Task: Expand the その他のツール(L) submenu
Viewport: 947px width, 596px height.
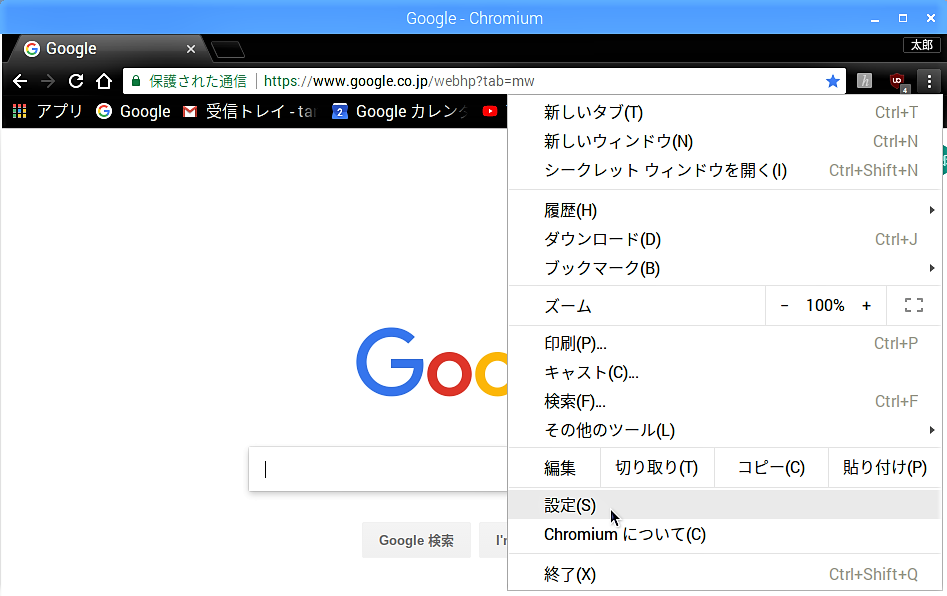Action: (725, 431)
